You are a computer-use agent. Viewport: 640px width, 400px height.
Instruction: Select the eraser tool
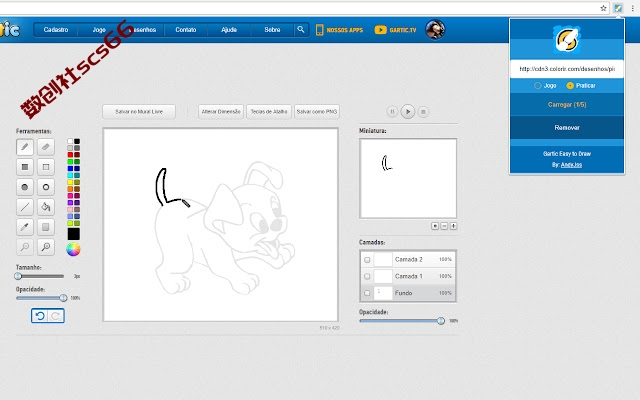coord(46,147)
